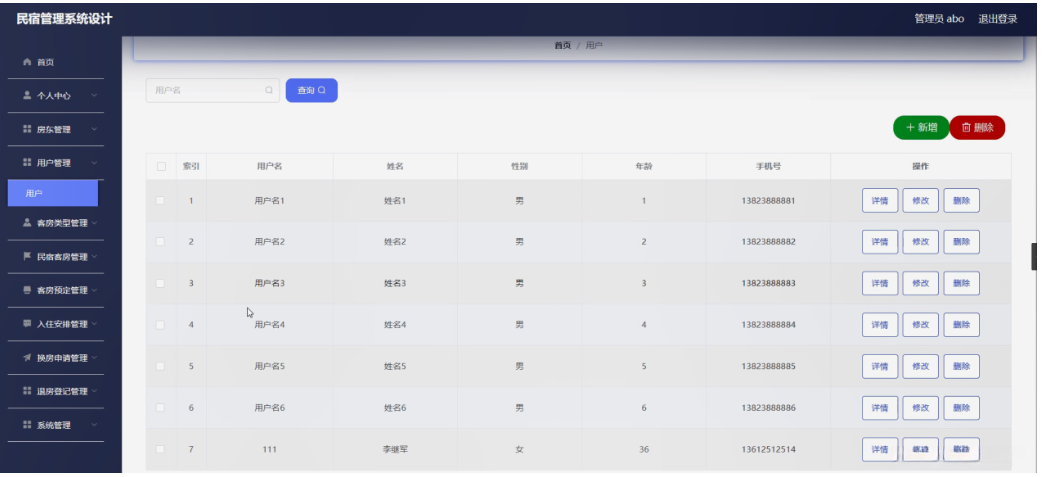Click the 管理员 abo account label
This screenshot has height=477, width=1045.
pyautogui.click(x=939, y=19)
